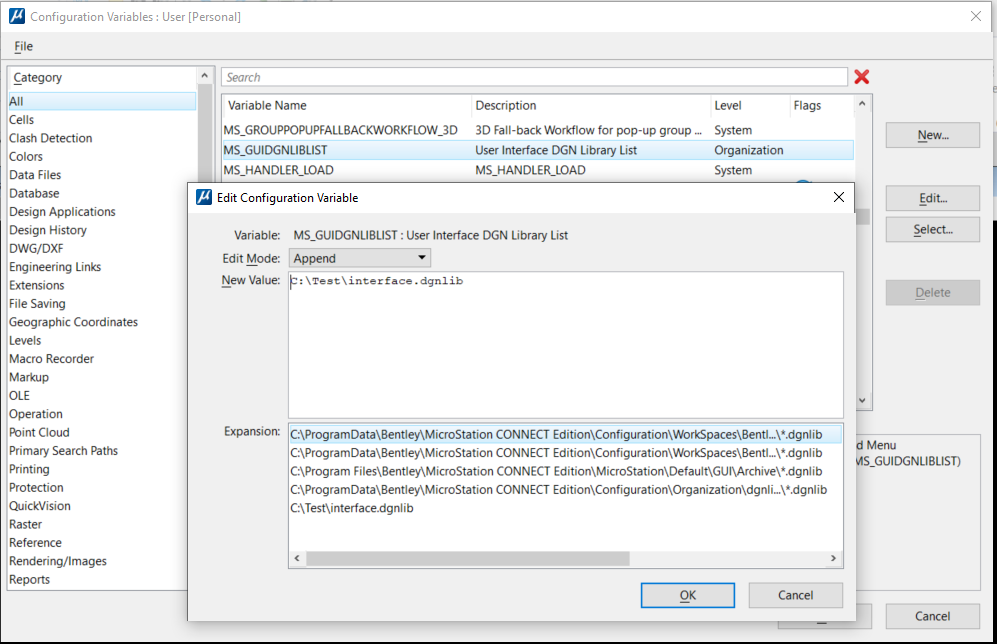
Task: Select the MS_GROUPPOPUPFALLBACKWORKFLOW_3D variable row
Action: pyautogui.click(x=538, y=130)
